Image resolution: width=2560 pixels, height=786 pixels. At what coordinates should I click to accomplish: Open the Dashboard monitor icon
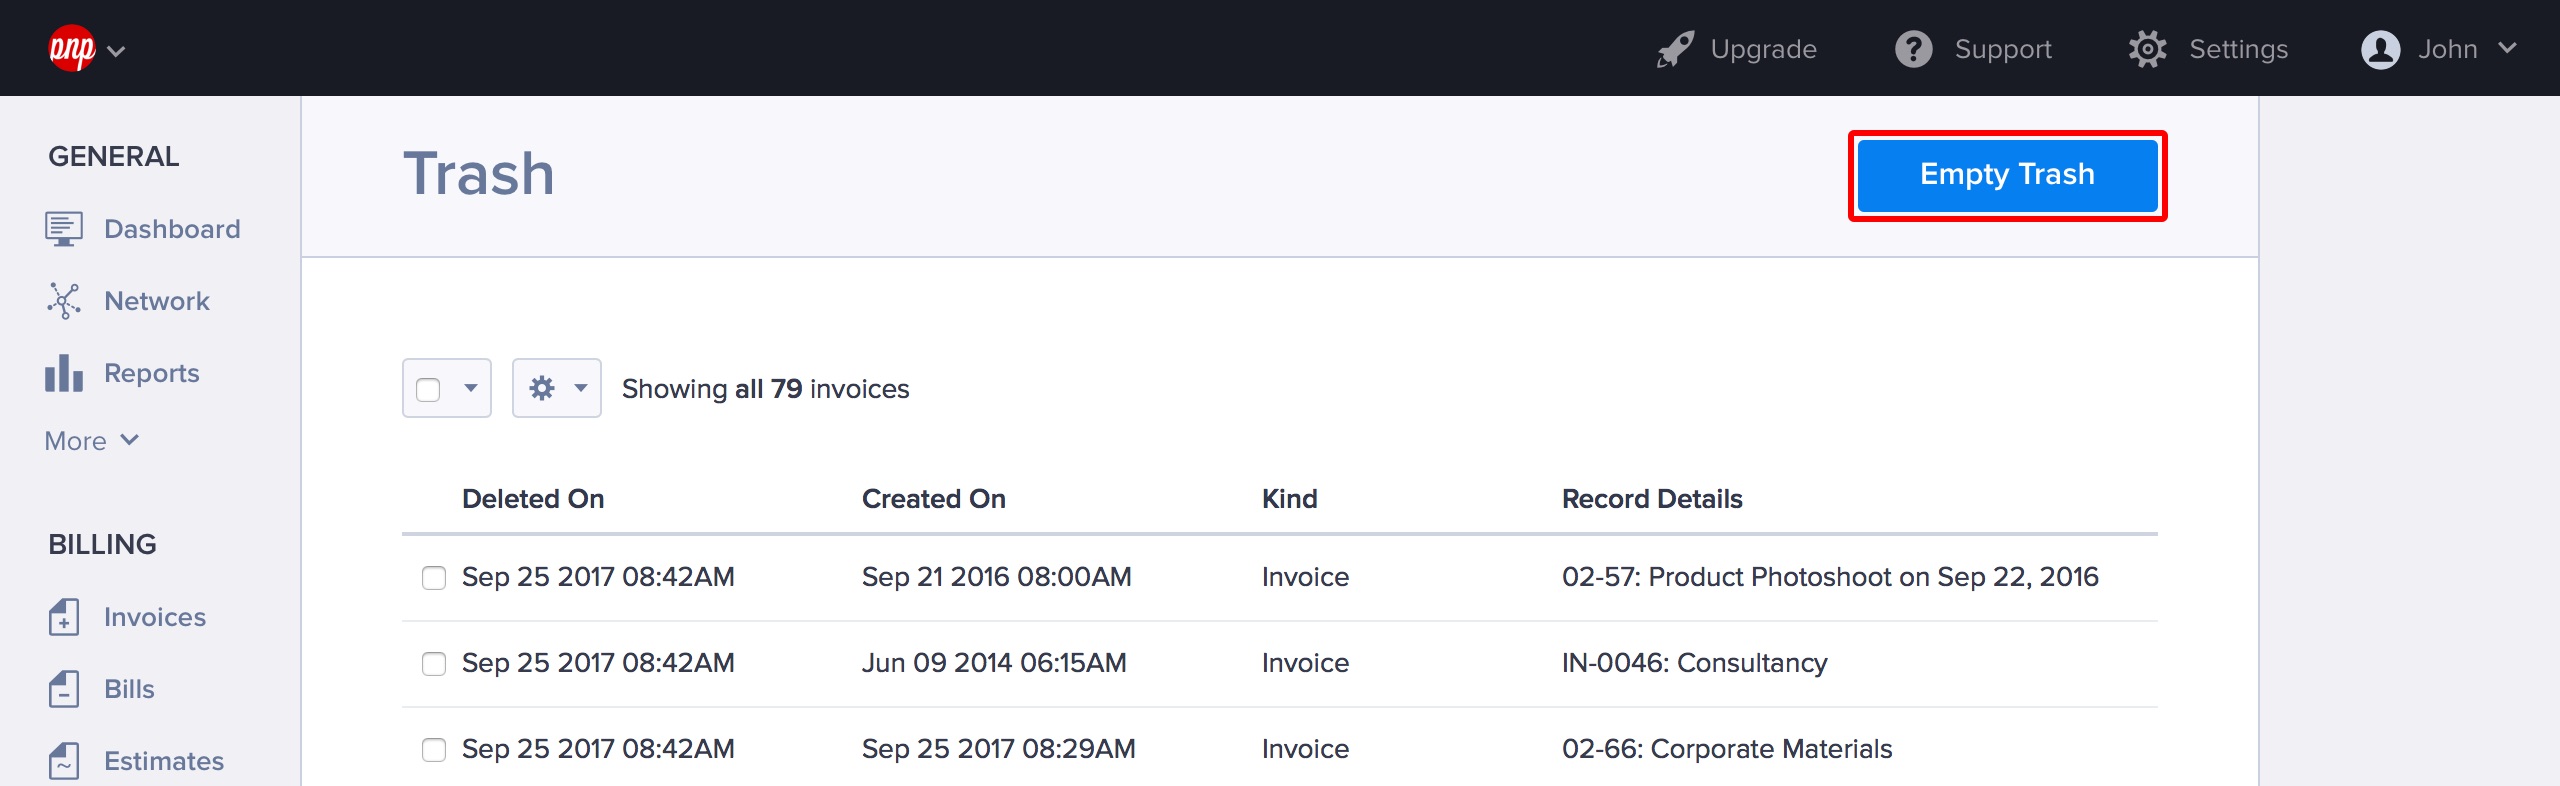point(63,229)
